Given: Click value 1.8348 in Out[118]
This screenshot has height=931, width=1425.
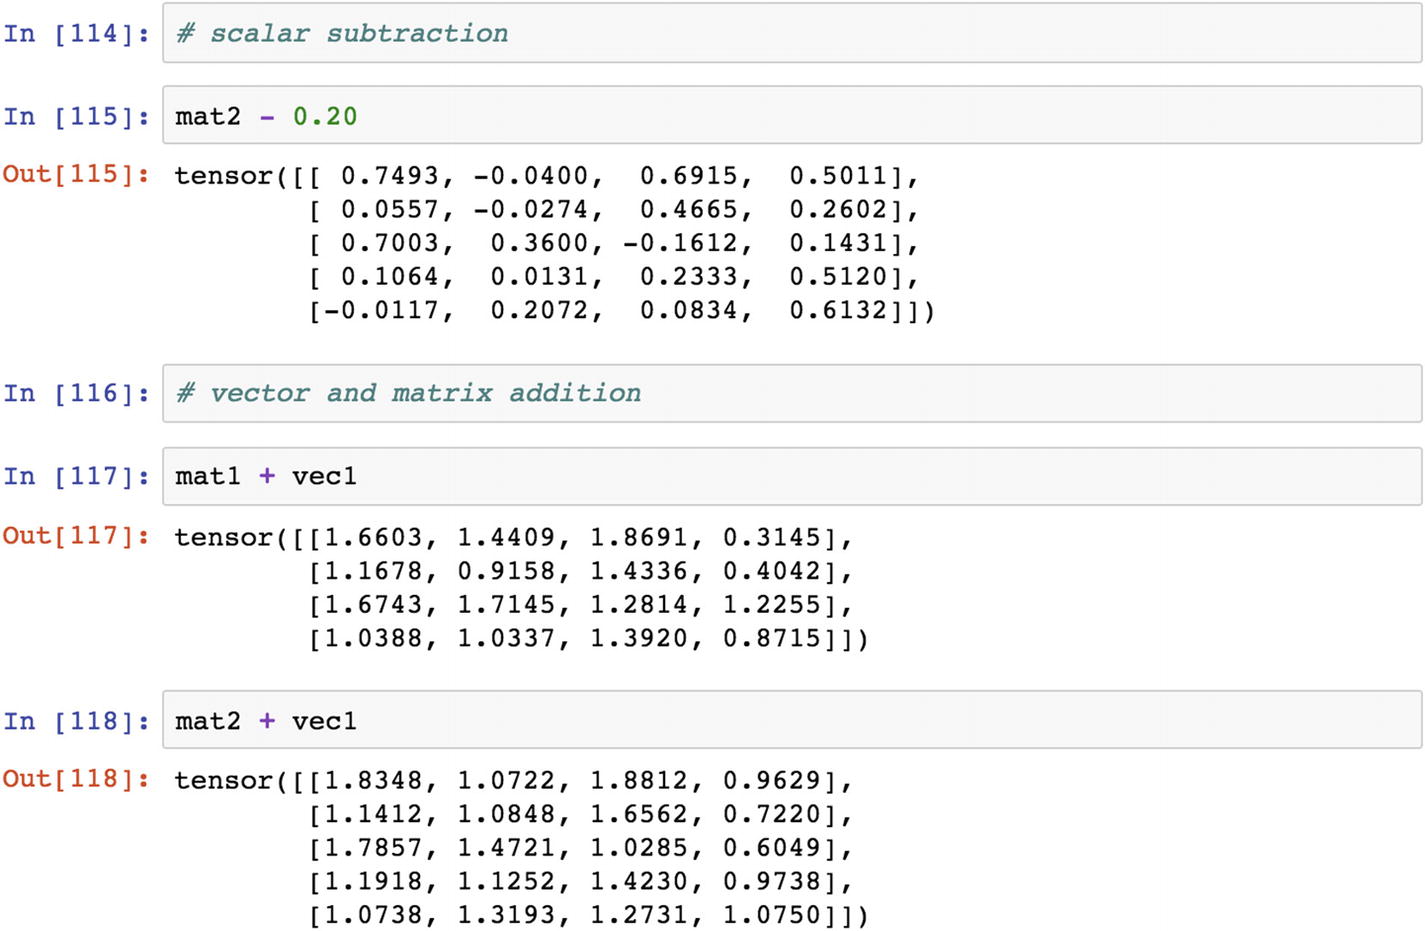Looking at the screenshot, I should point(373,780).
